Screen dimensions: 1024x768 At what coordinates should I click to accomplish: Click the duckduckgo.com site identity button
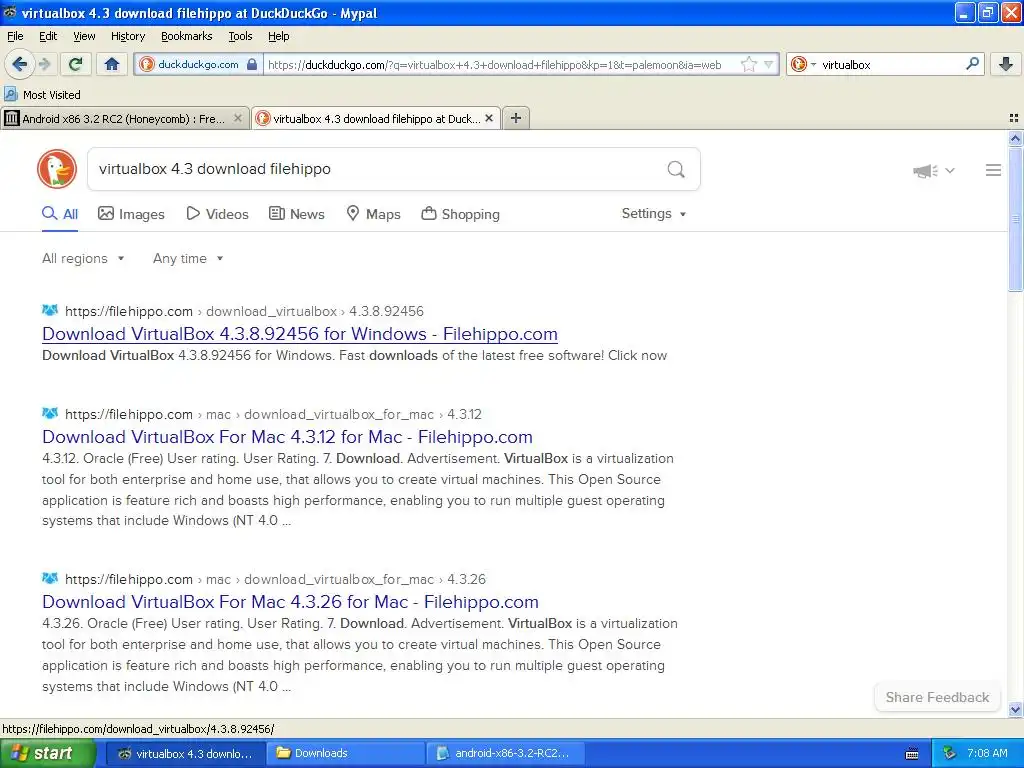click(199, 64)
